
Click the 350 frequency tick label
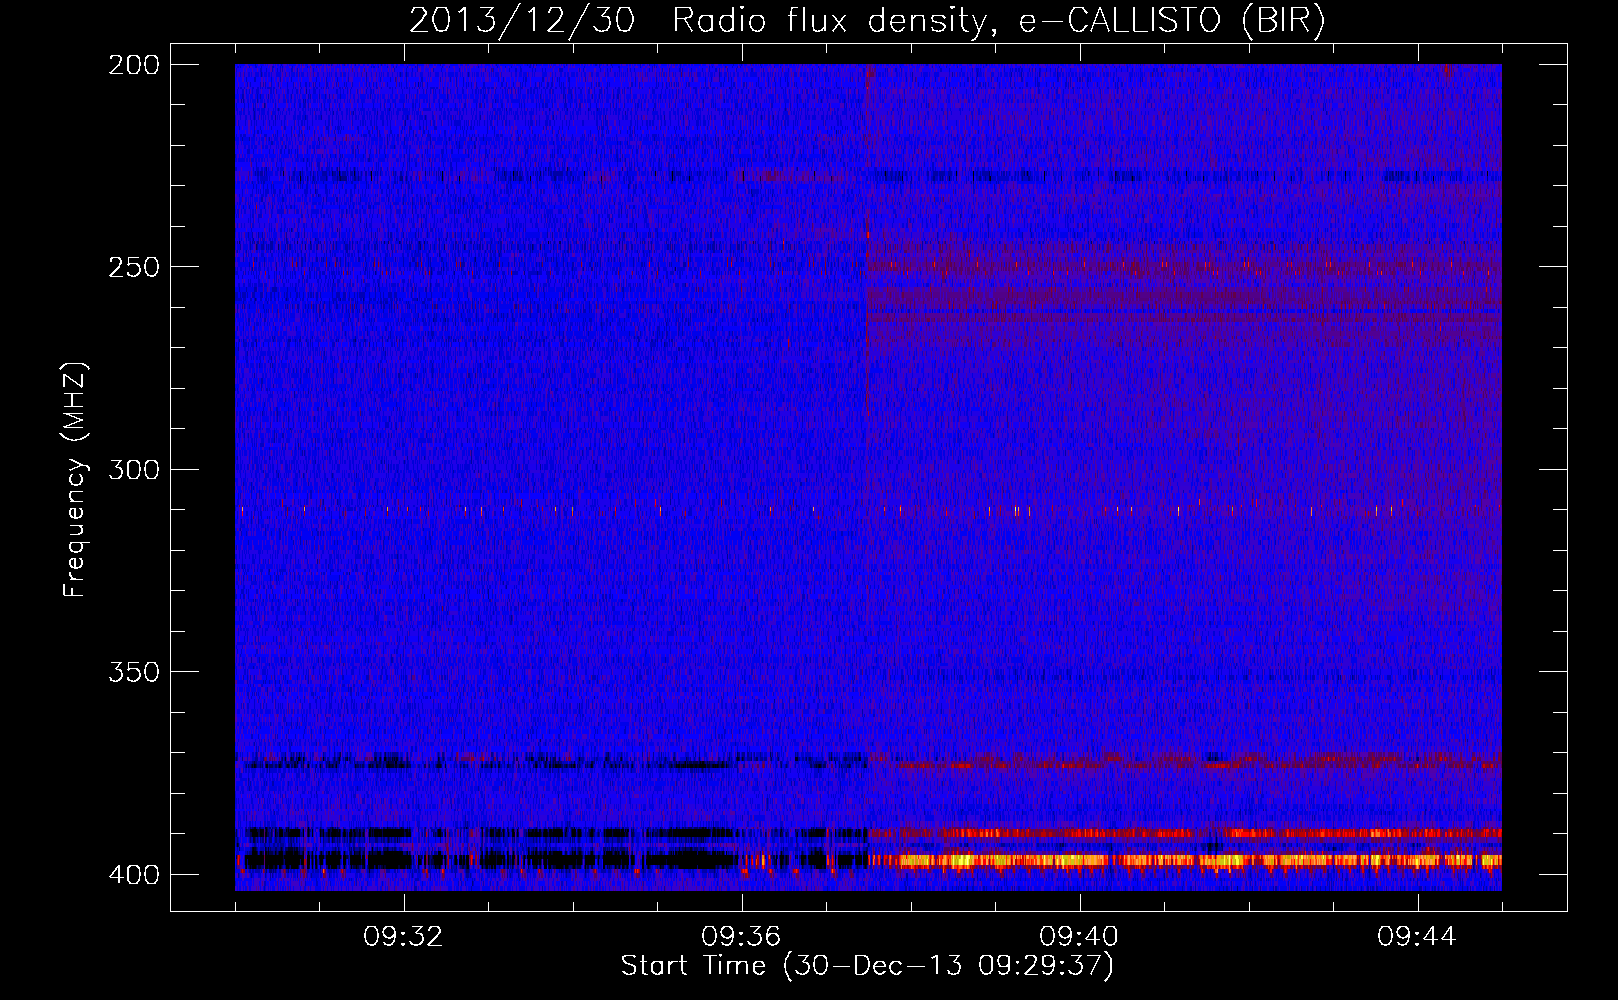[133, 671]
